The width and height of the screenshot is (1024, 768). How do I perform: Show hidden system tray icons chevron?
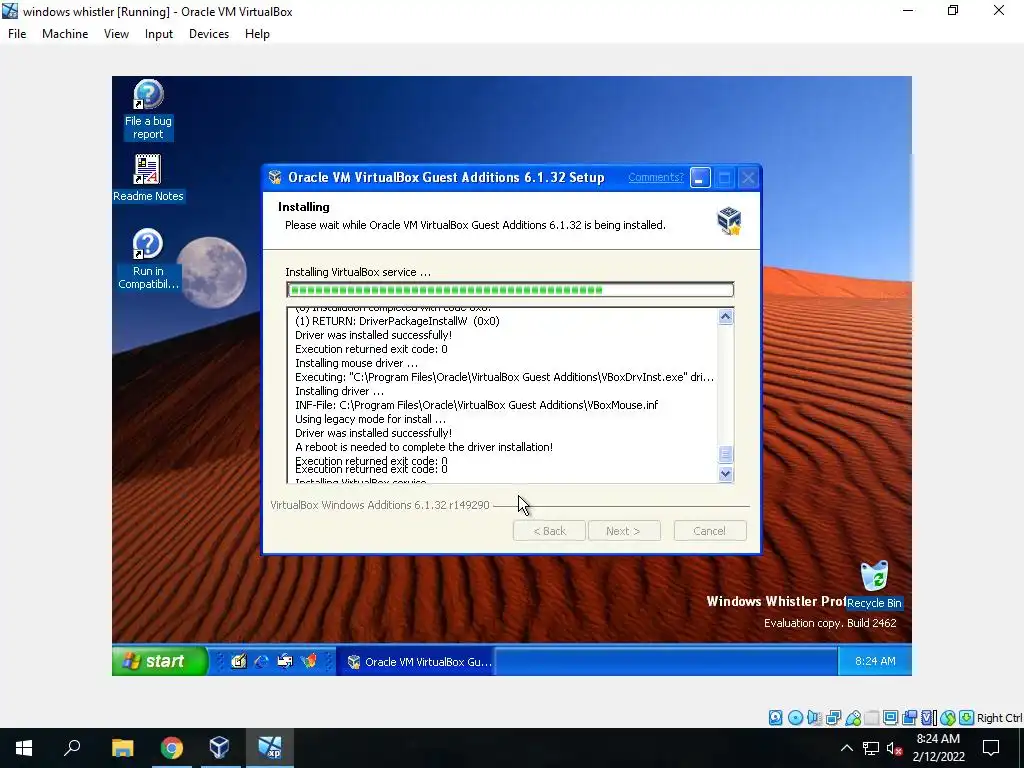coord(846,748)
